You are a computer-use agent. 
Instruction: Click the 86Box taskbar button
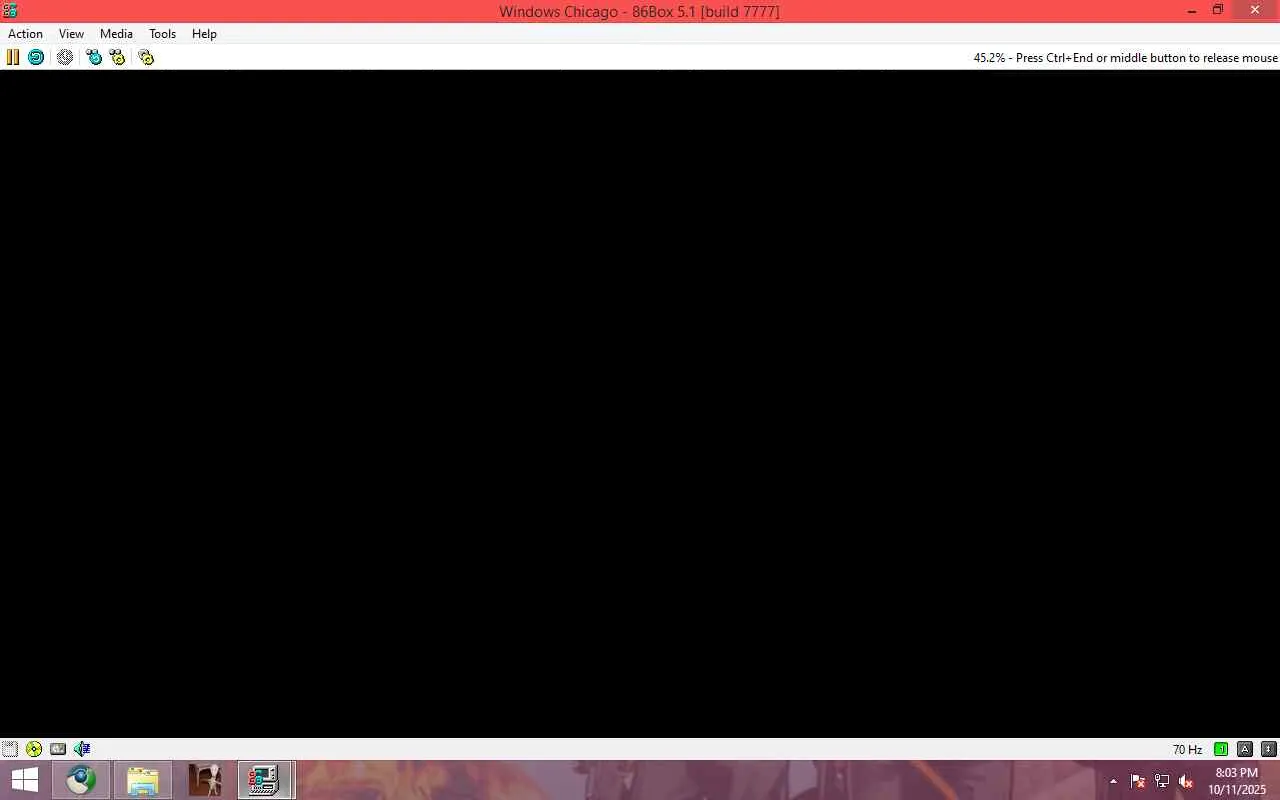[x=265, y=780]
